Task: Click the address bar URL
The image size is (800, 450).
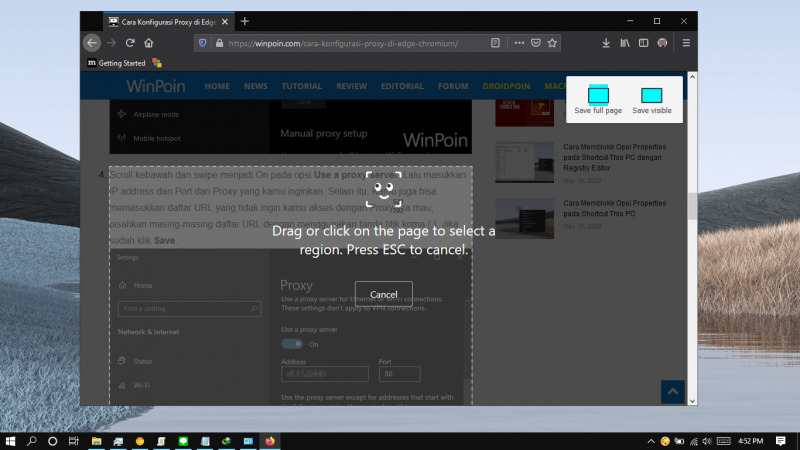Action: tap(343, 43)
